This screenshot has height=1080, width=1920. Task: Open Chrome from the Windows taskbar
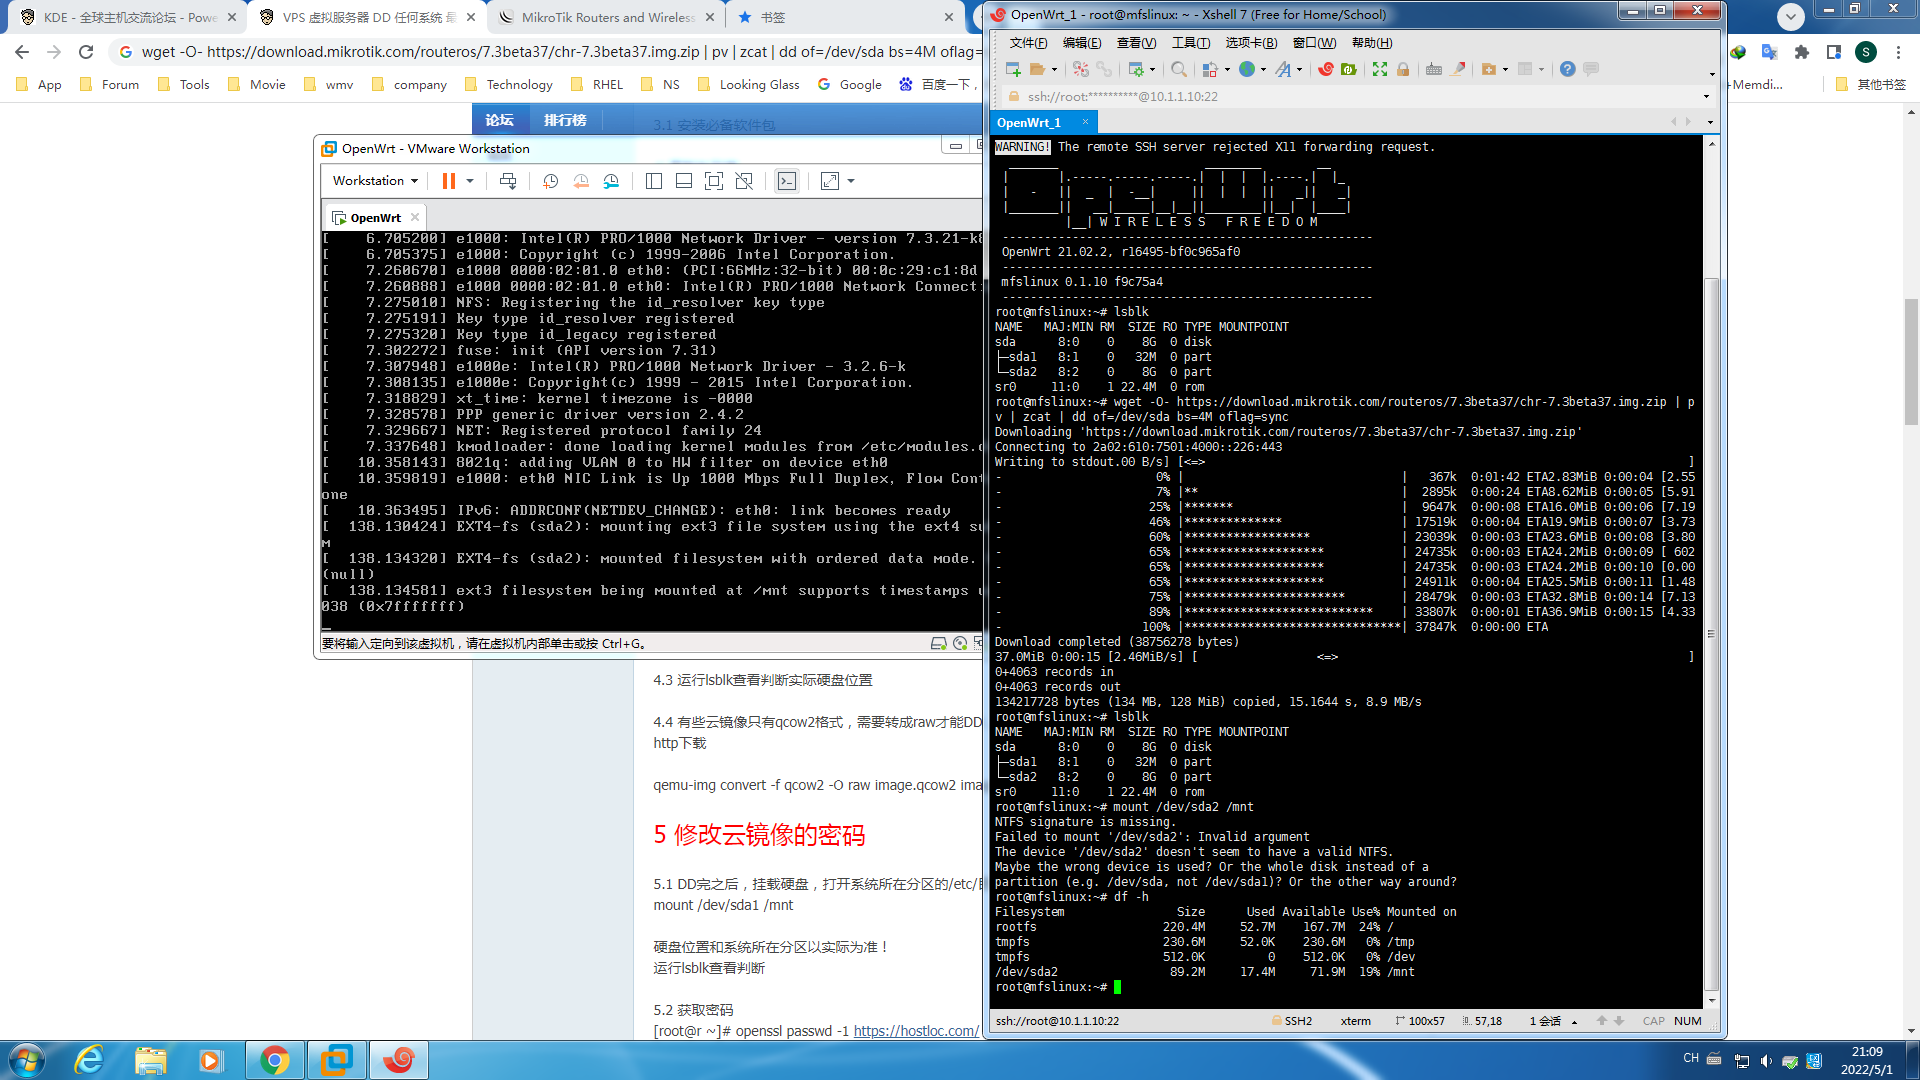[274, 1060]
